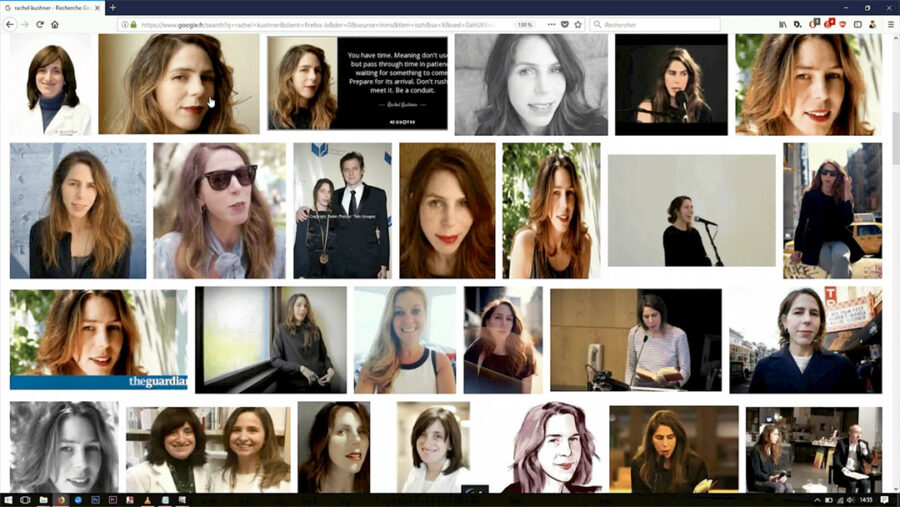Open the sunglasses portrait thumbnail
Image resolution: width=900 pixels, height=507 pixels.
[x=219, y=210]
